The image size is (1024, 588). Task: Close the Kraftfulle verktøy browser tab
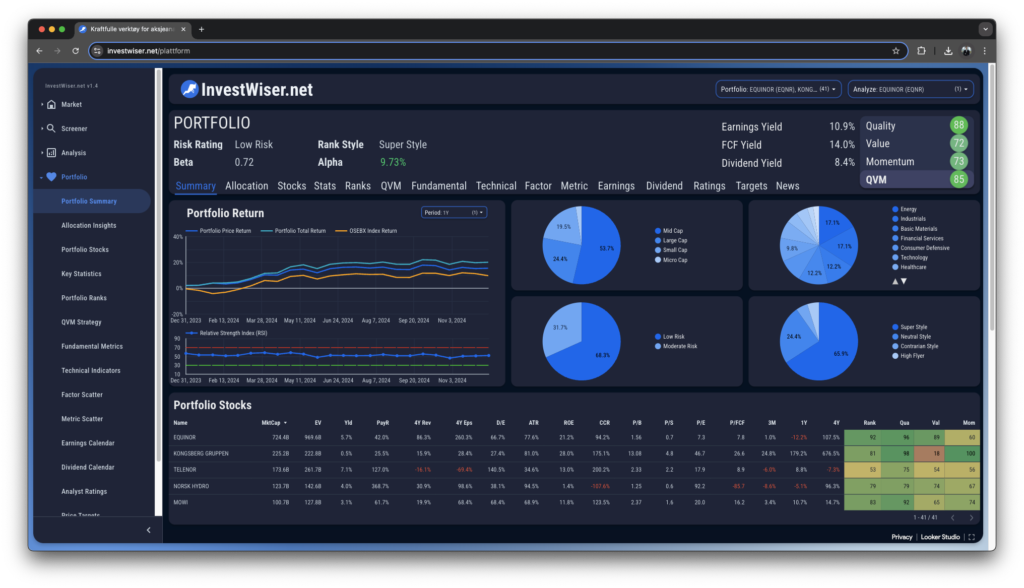(184, 29)
